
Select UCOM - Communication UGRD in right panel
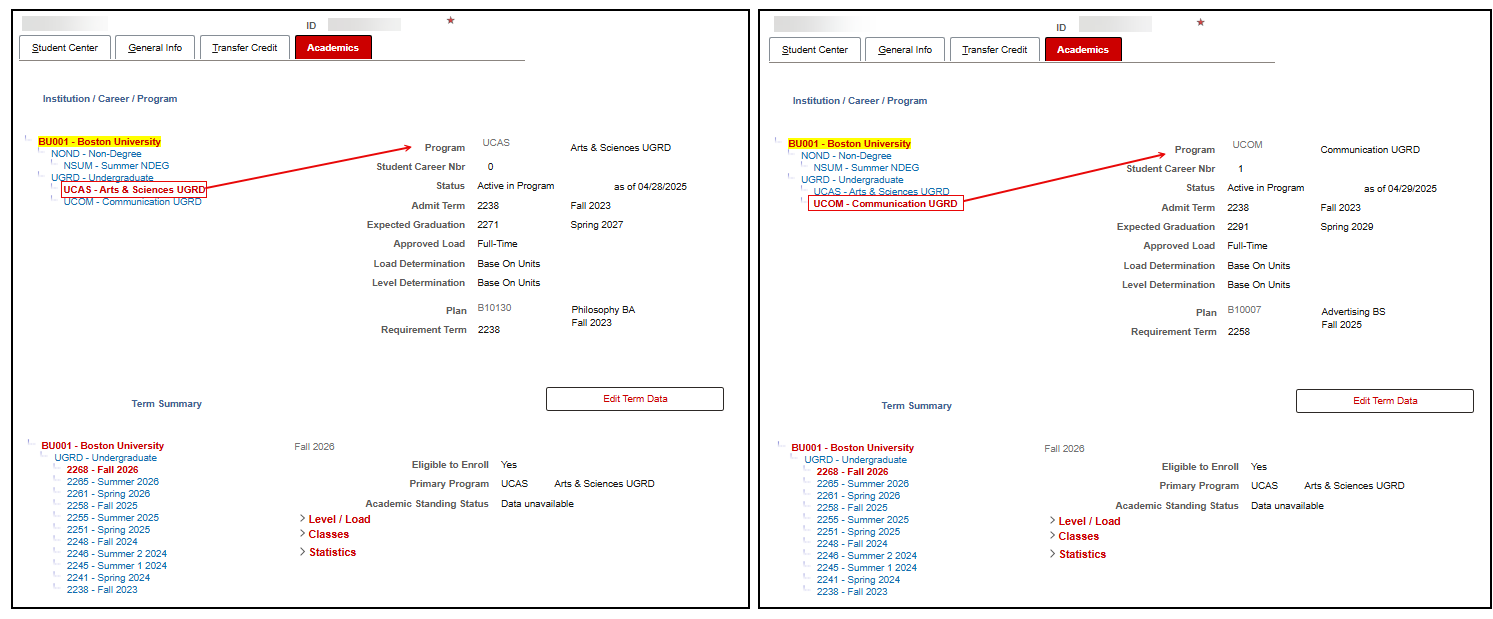885,203
